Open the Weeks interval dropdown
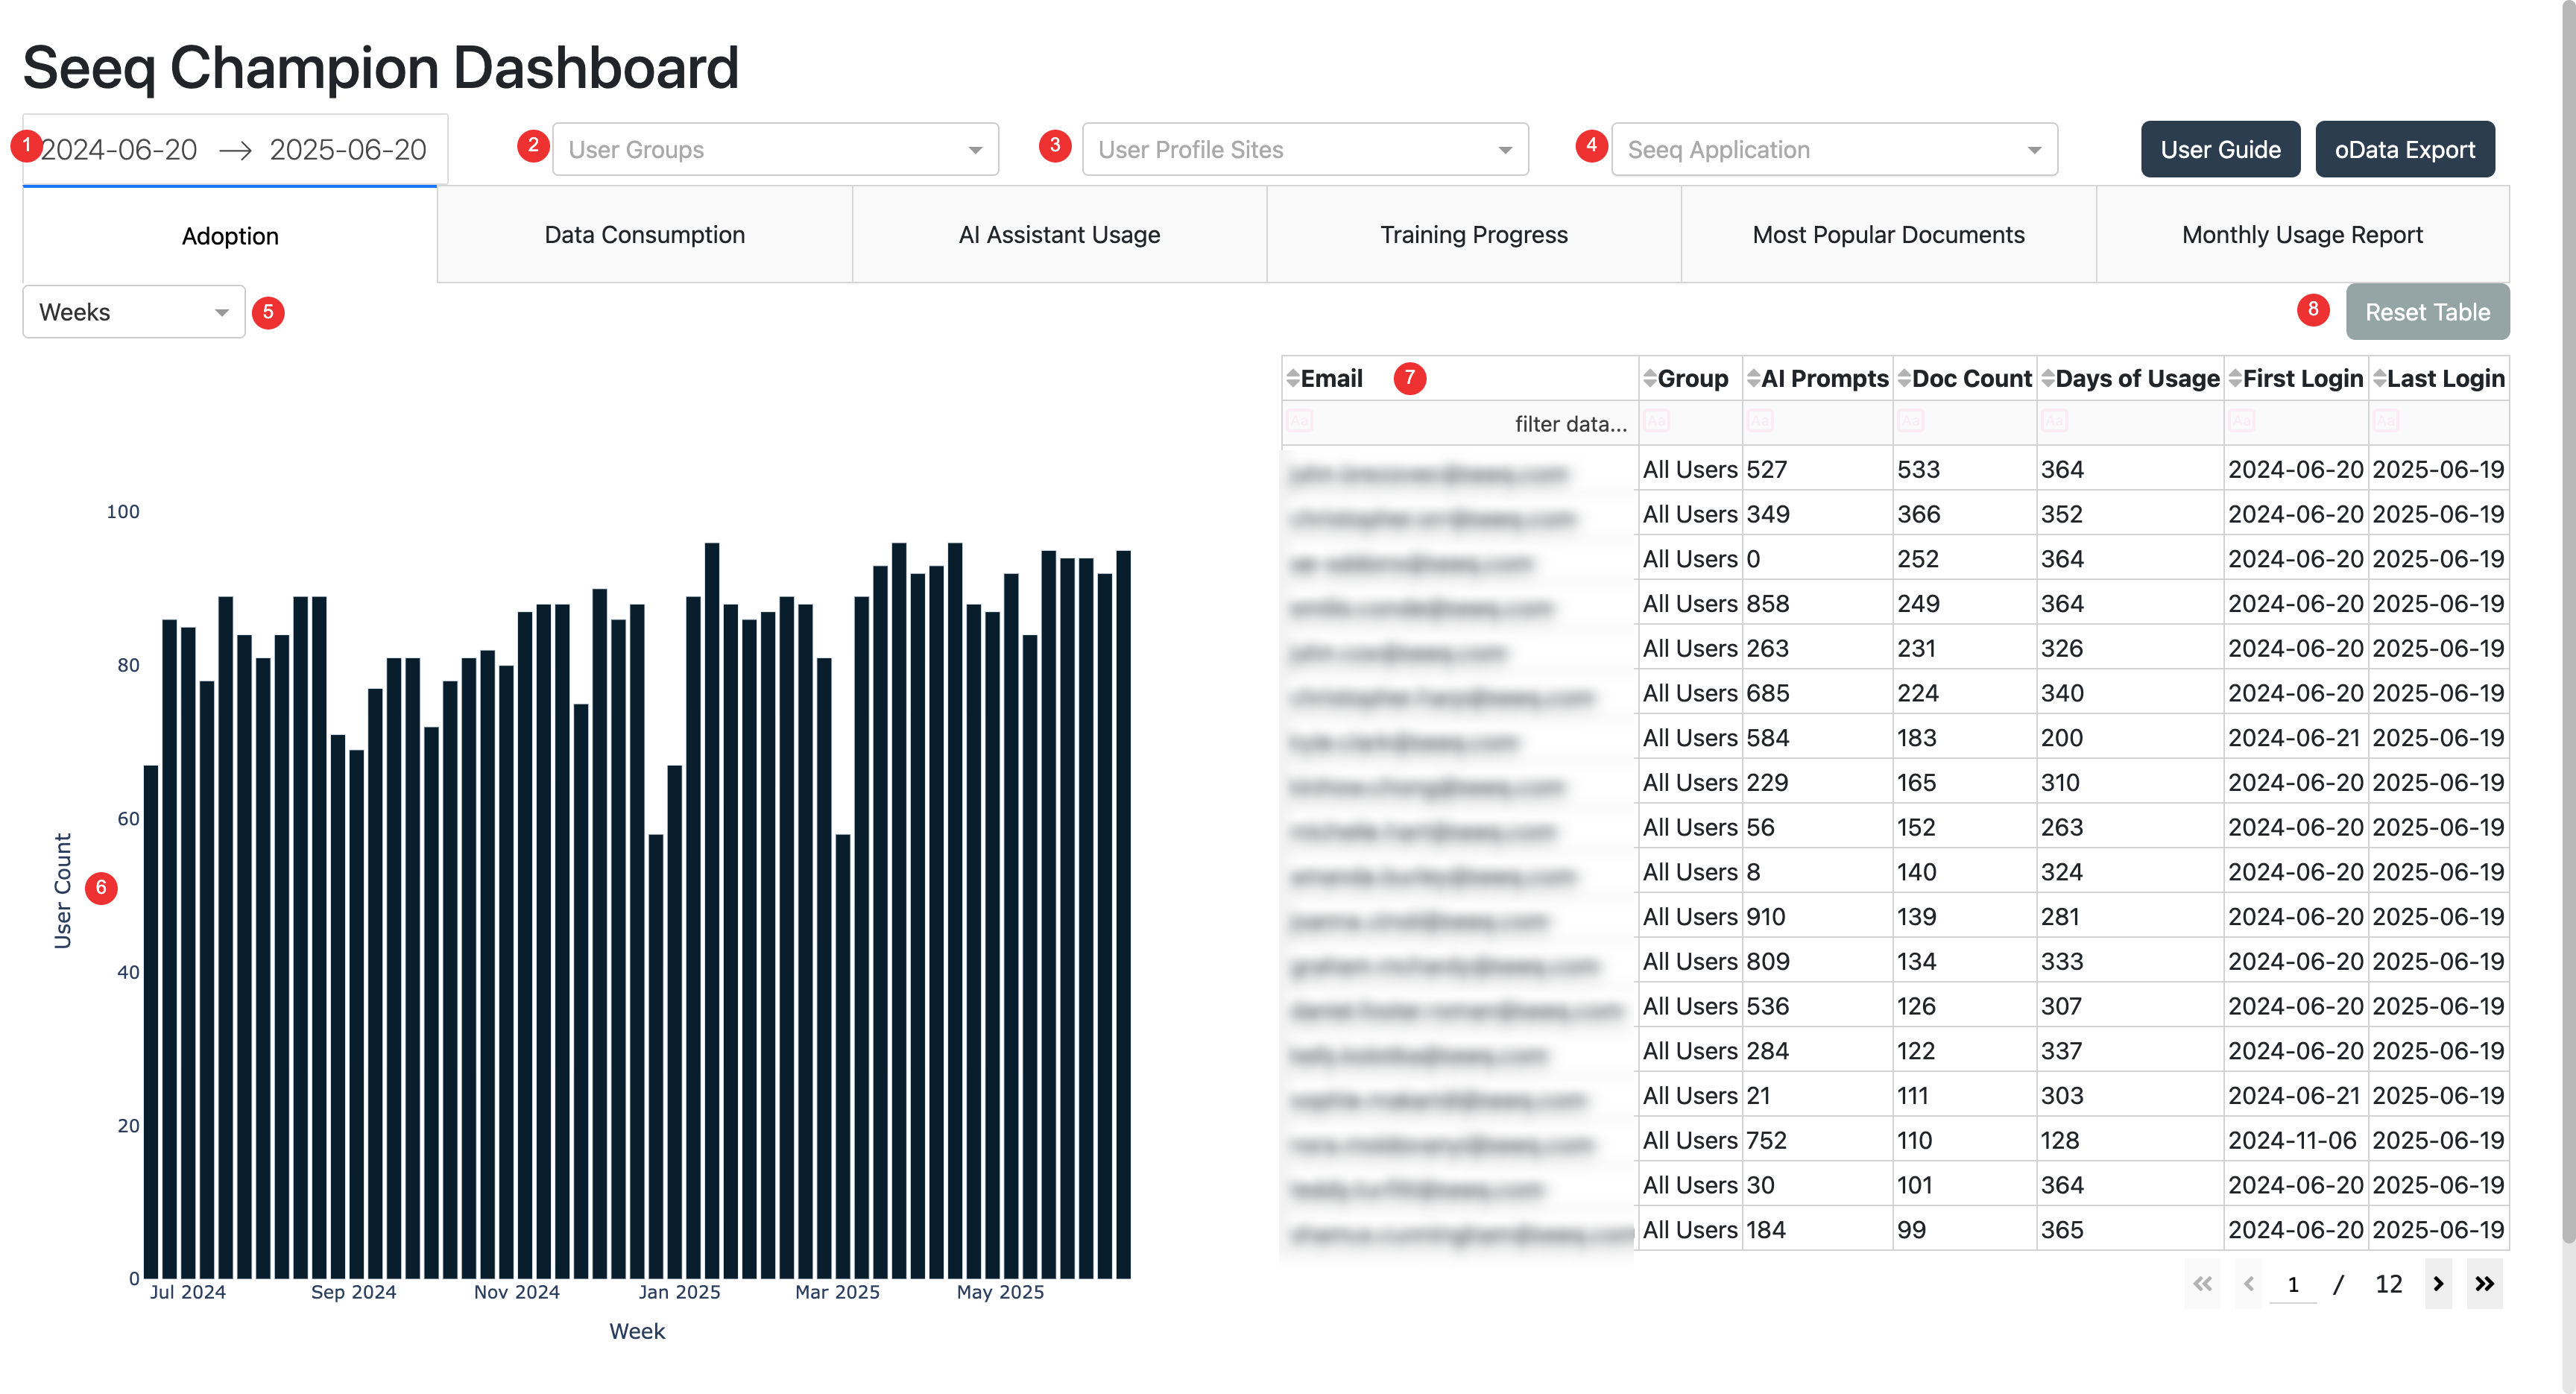The height and width of the screenshot is (1394, 2576). (133, 312)
